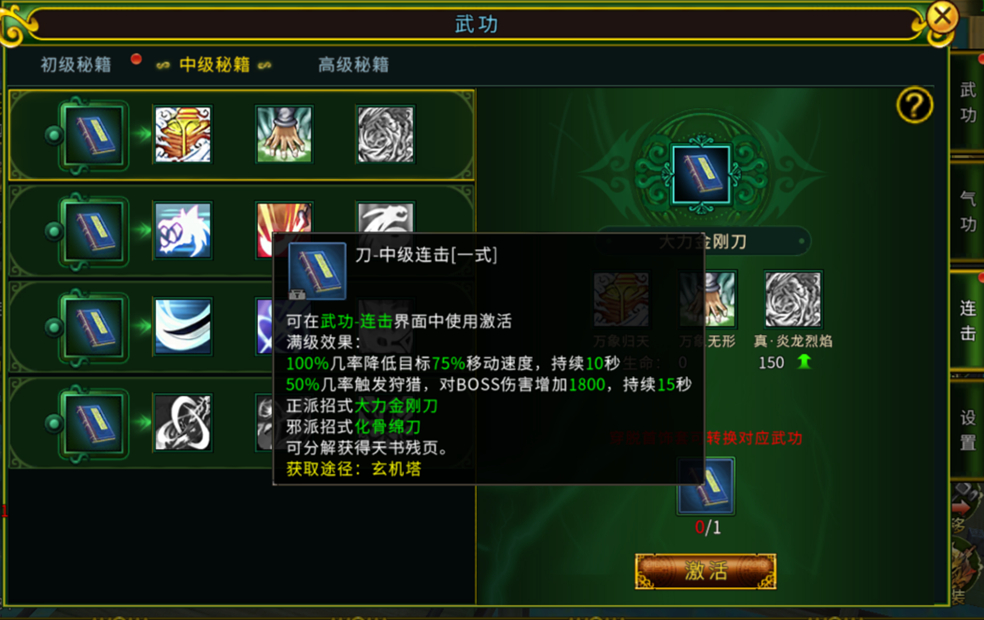Toggle the green orb beside the fourth row book

coord(54,423)
